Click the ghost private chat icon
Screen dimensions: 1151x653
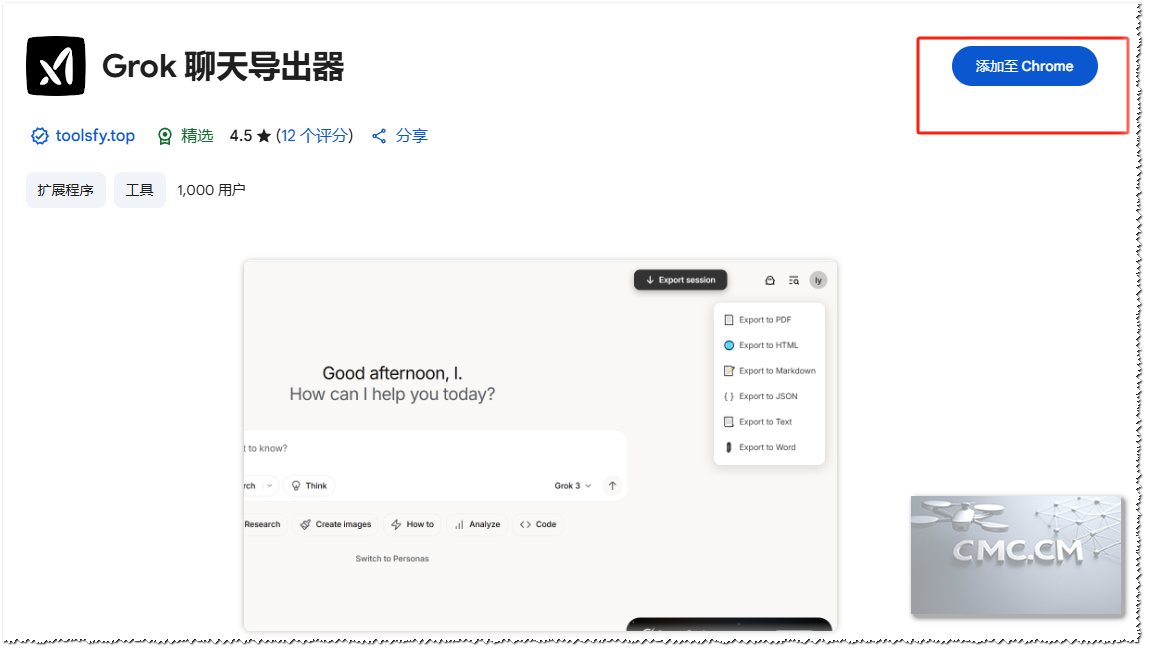tap(769, 280)
